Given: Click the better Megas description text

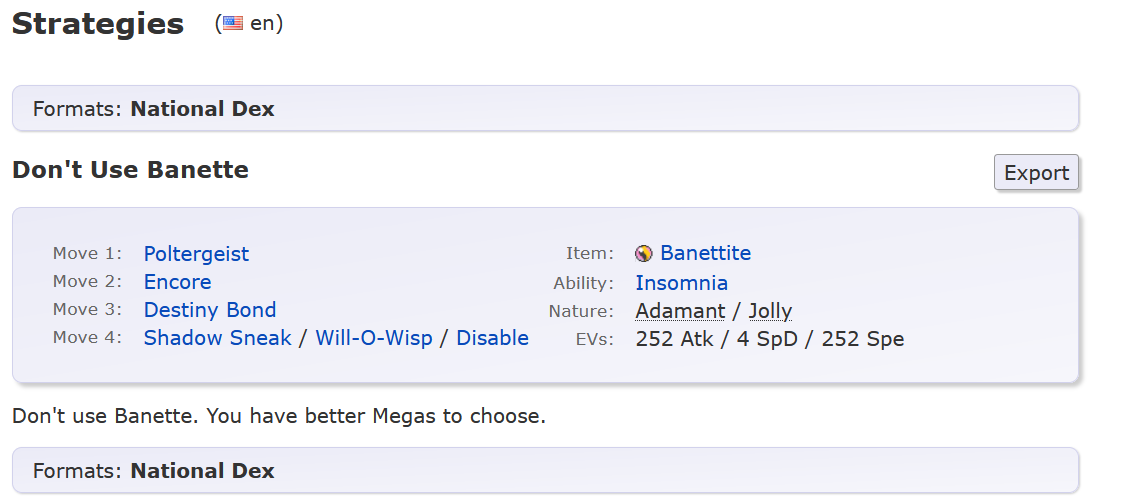Looking at the screenshot, I should pos(279,417).
